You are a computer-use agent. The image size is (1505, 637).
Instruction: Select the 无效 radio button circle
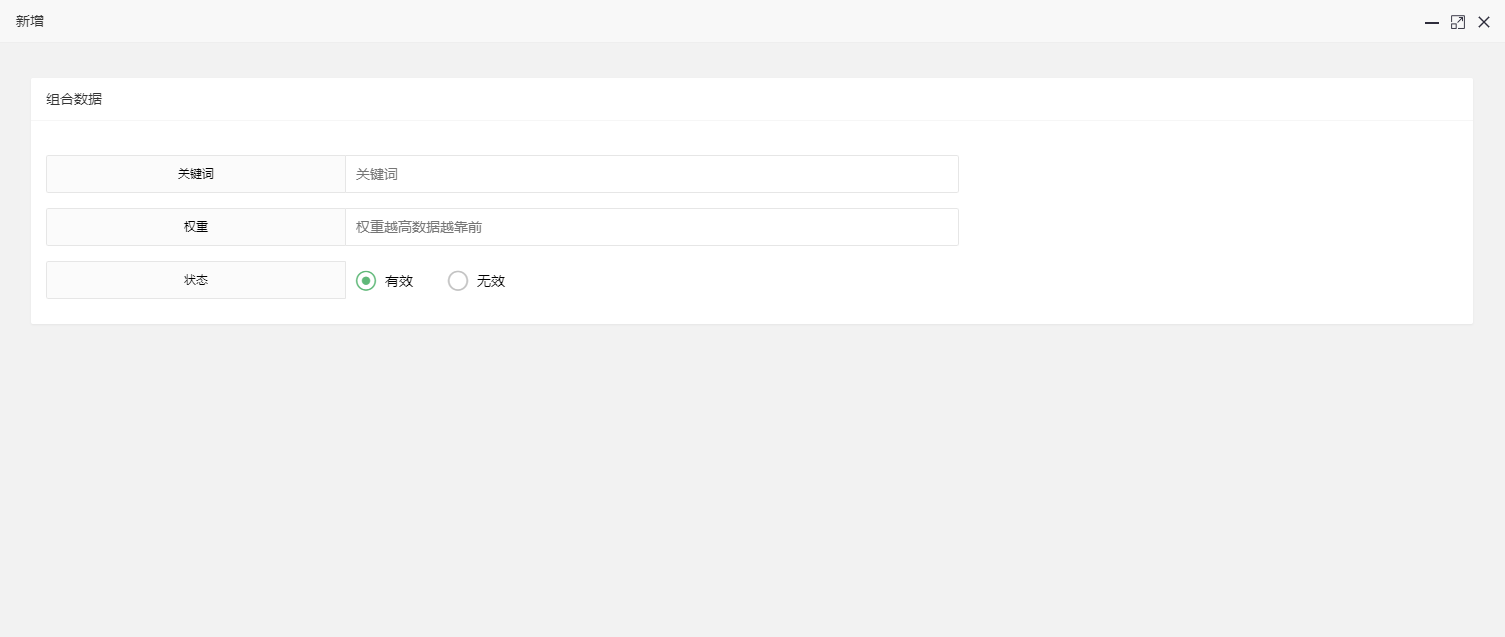458,281
